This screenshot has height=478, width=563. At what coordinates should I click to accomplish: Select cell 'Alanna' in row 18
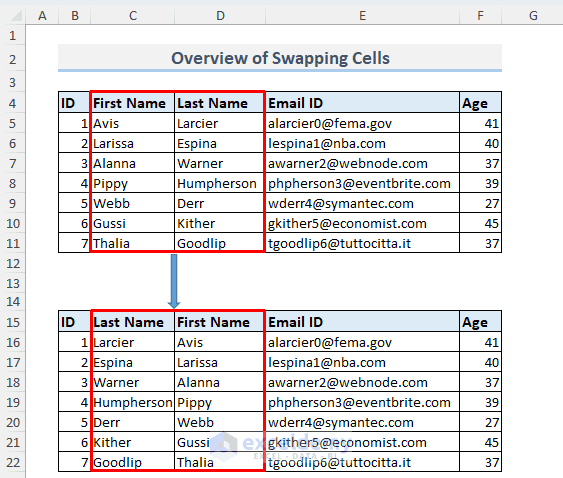coord(220,382)
